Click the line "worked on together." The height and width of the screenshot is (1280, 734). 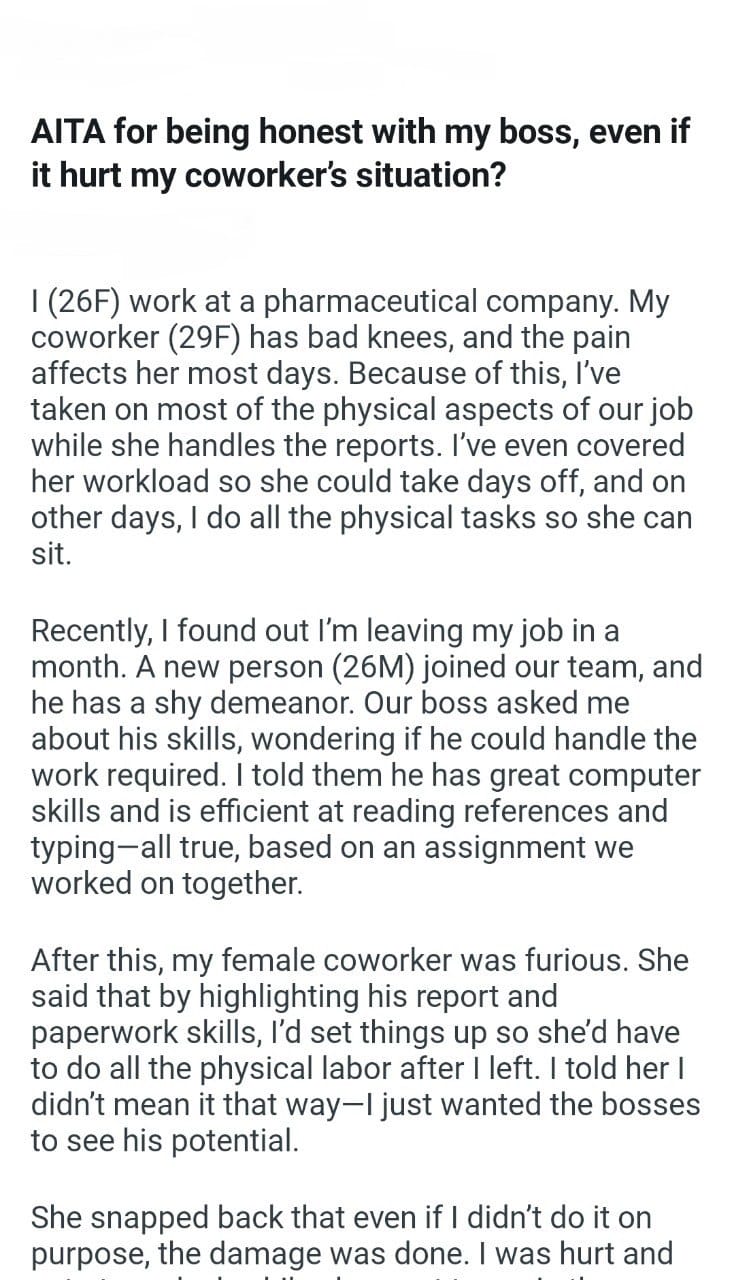(x=166, y=883)
